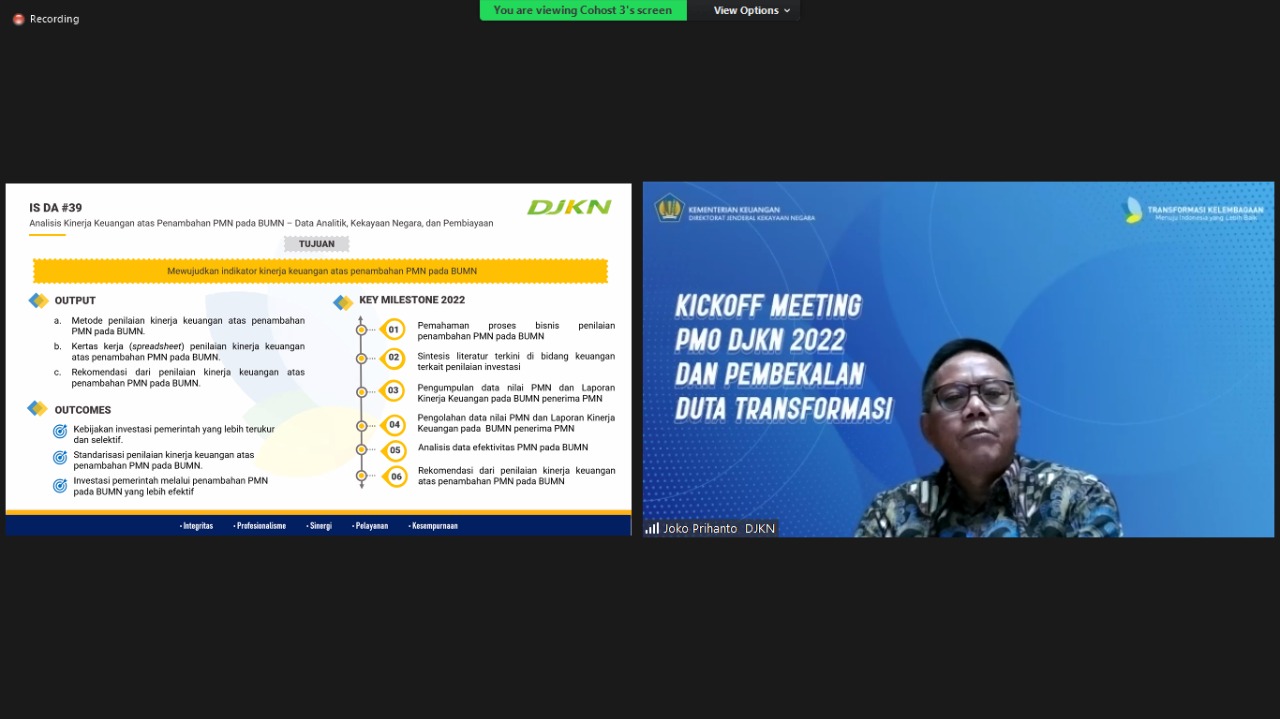Click the gray TUJUAN label
The image size is (1280, 719).
pyautogui.click(x=316, y=244)
